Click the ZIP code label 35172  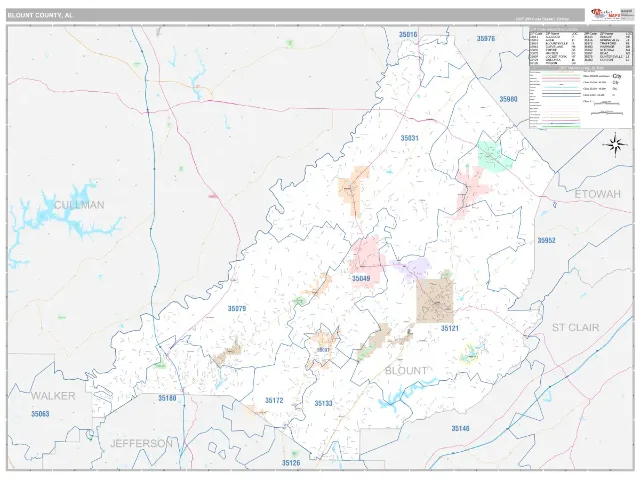coord(274,400)
